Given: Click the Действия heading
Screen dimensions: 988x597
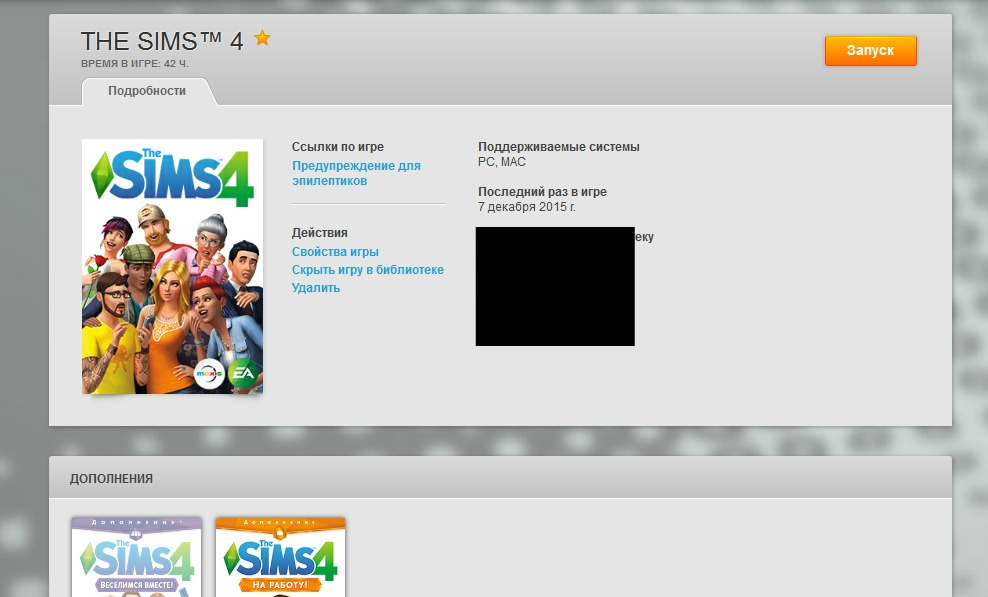Looking at the screenshot, I should [319, 233].
